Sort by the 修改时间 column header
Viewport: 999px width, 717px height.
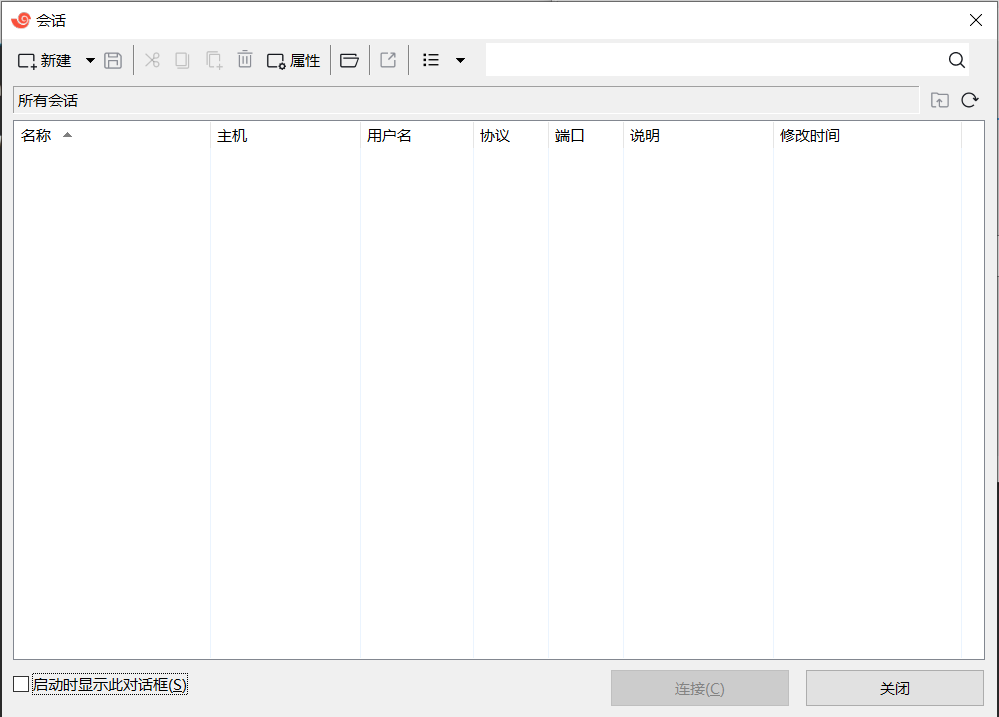tap(867, 136)
